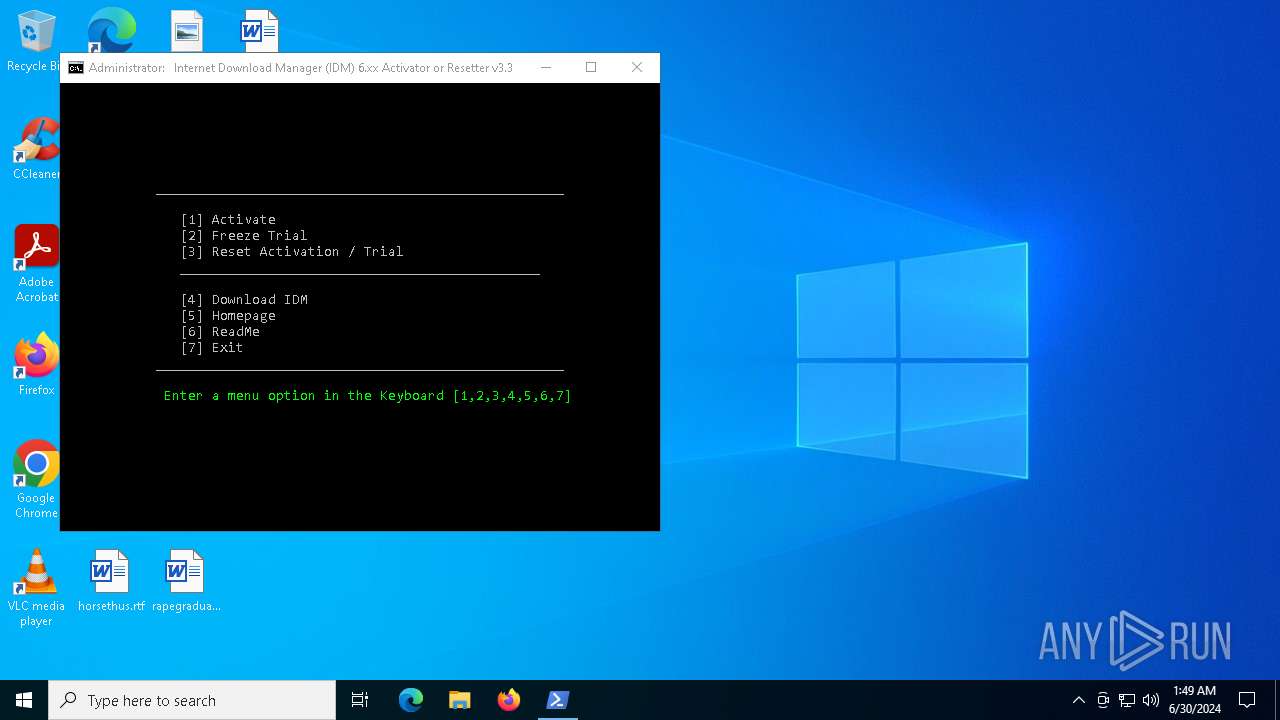1280x720 pixels.
Task: Click the '[6] ReadMe' line
Action: point(220,332)
